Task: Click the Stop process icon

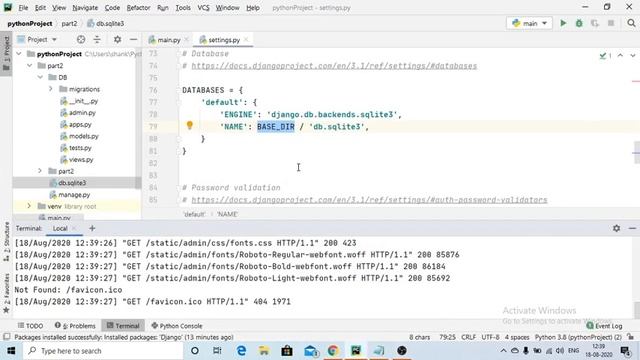Action: [x=611, y=23]
